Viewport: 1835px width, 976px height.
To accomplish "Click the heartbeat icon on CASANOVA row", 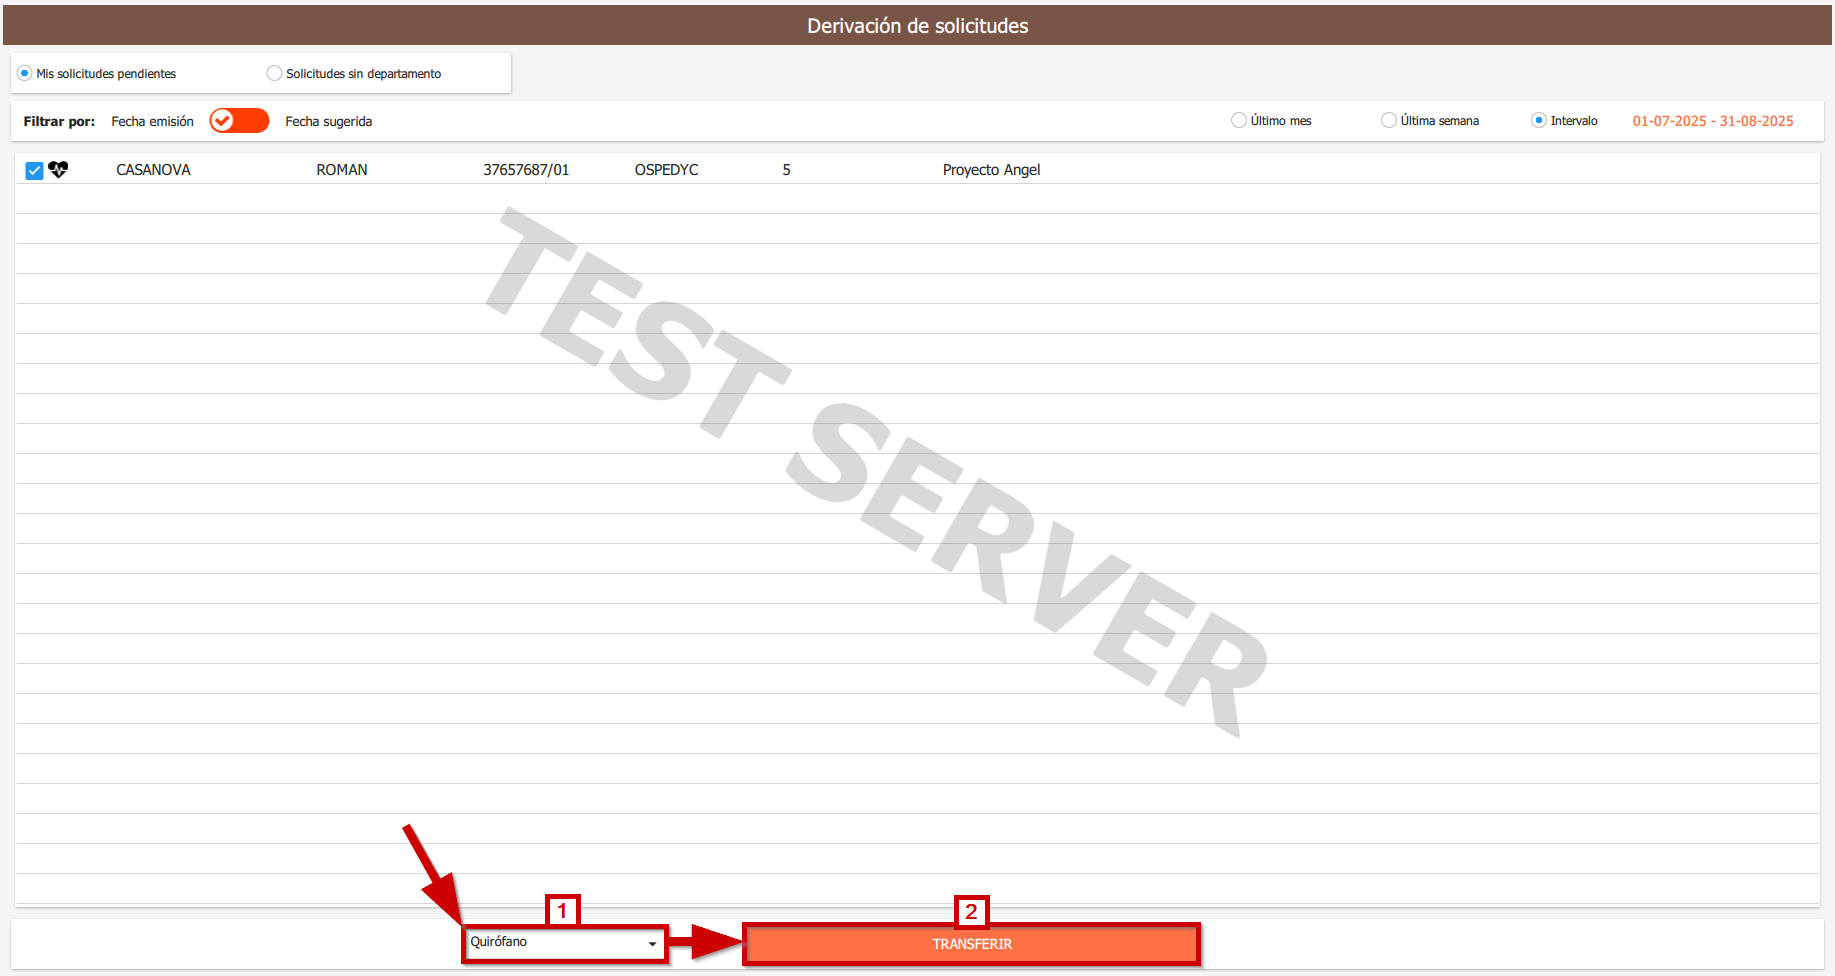I will (x=58, y=170).
